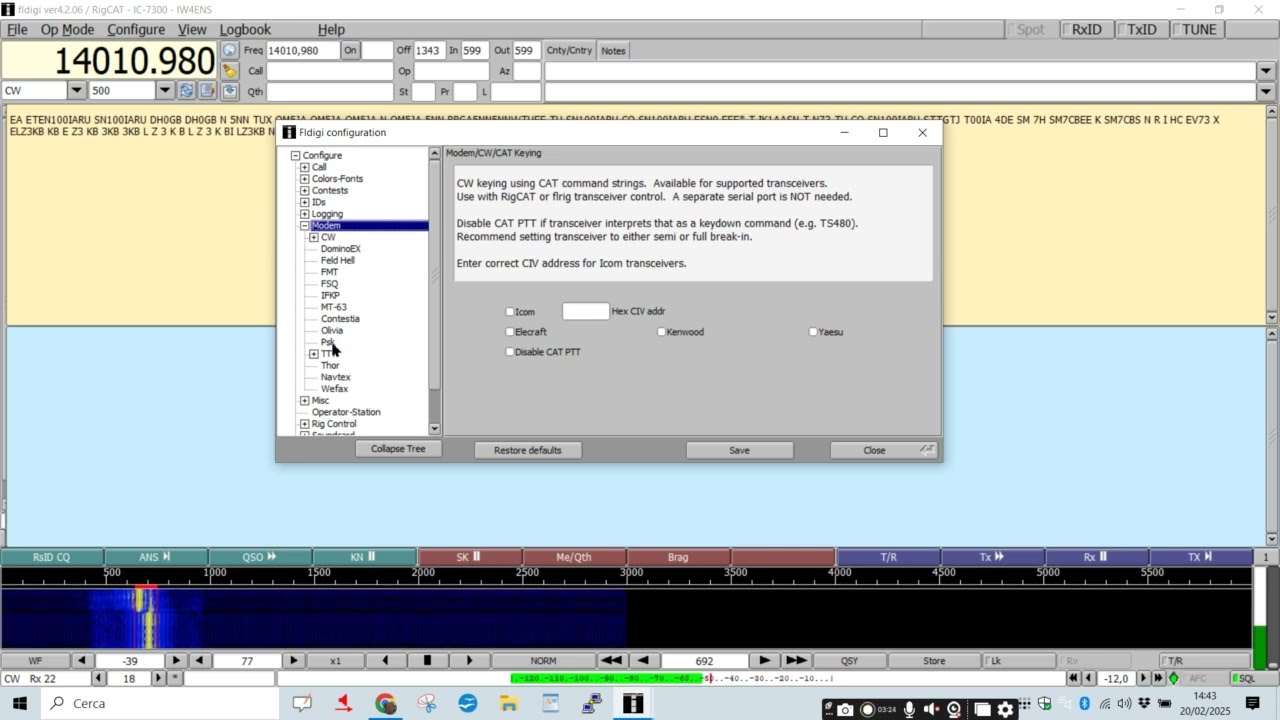This screenshot has height=720, width=1280.
Task: Decrease cursor frequency 692 with left arrow
Action: pyautogui.click(x=643, y=661)
